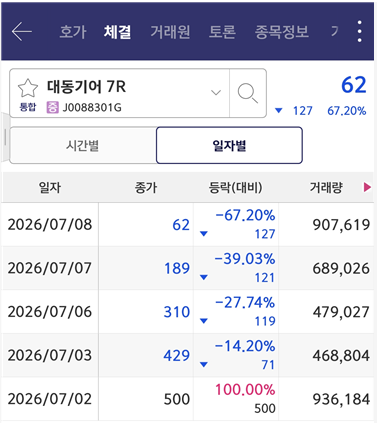377x423 pixels.
Task: Select the 일자별 view
Action: coord(229,145)
